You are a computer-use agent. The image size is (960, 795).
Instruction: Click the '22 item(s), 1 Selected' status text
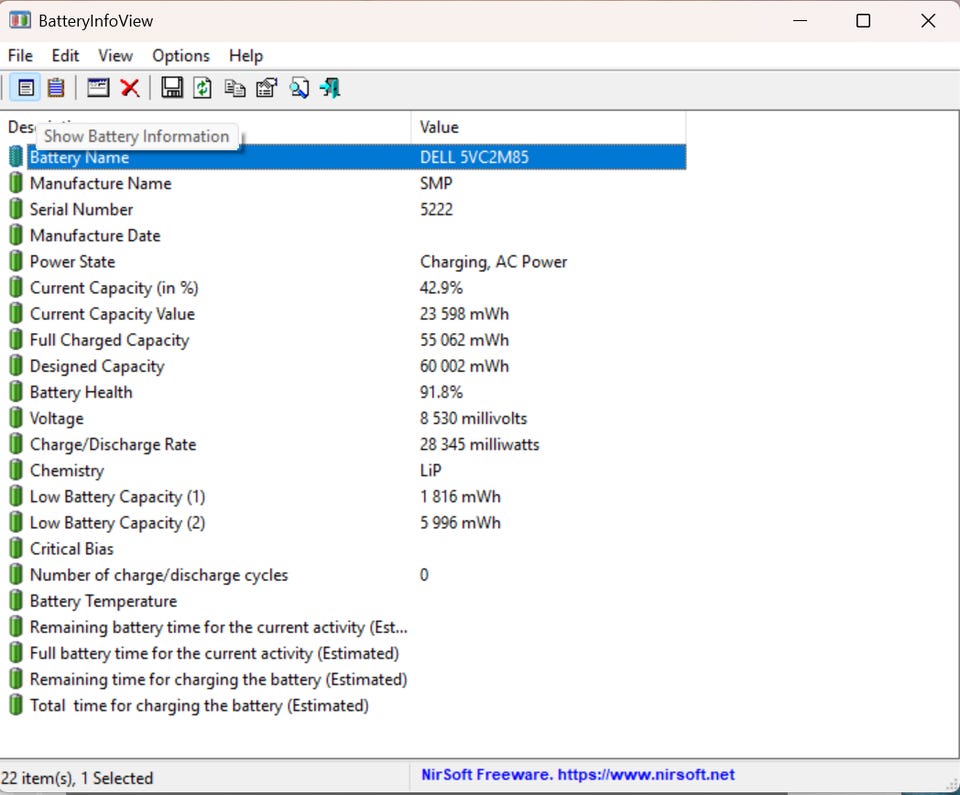point(77,778)
